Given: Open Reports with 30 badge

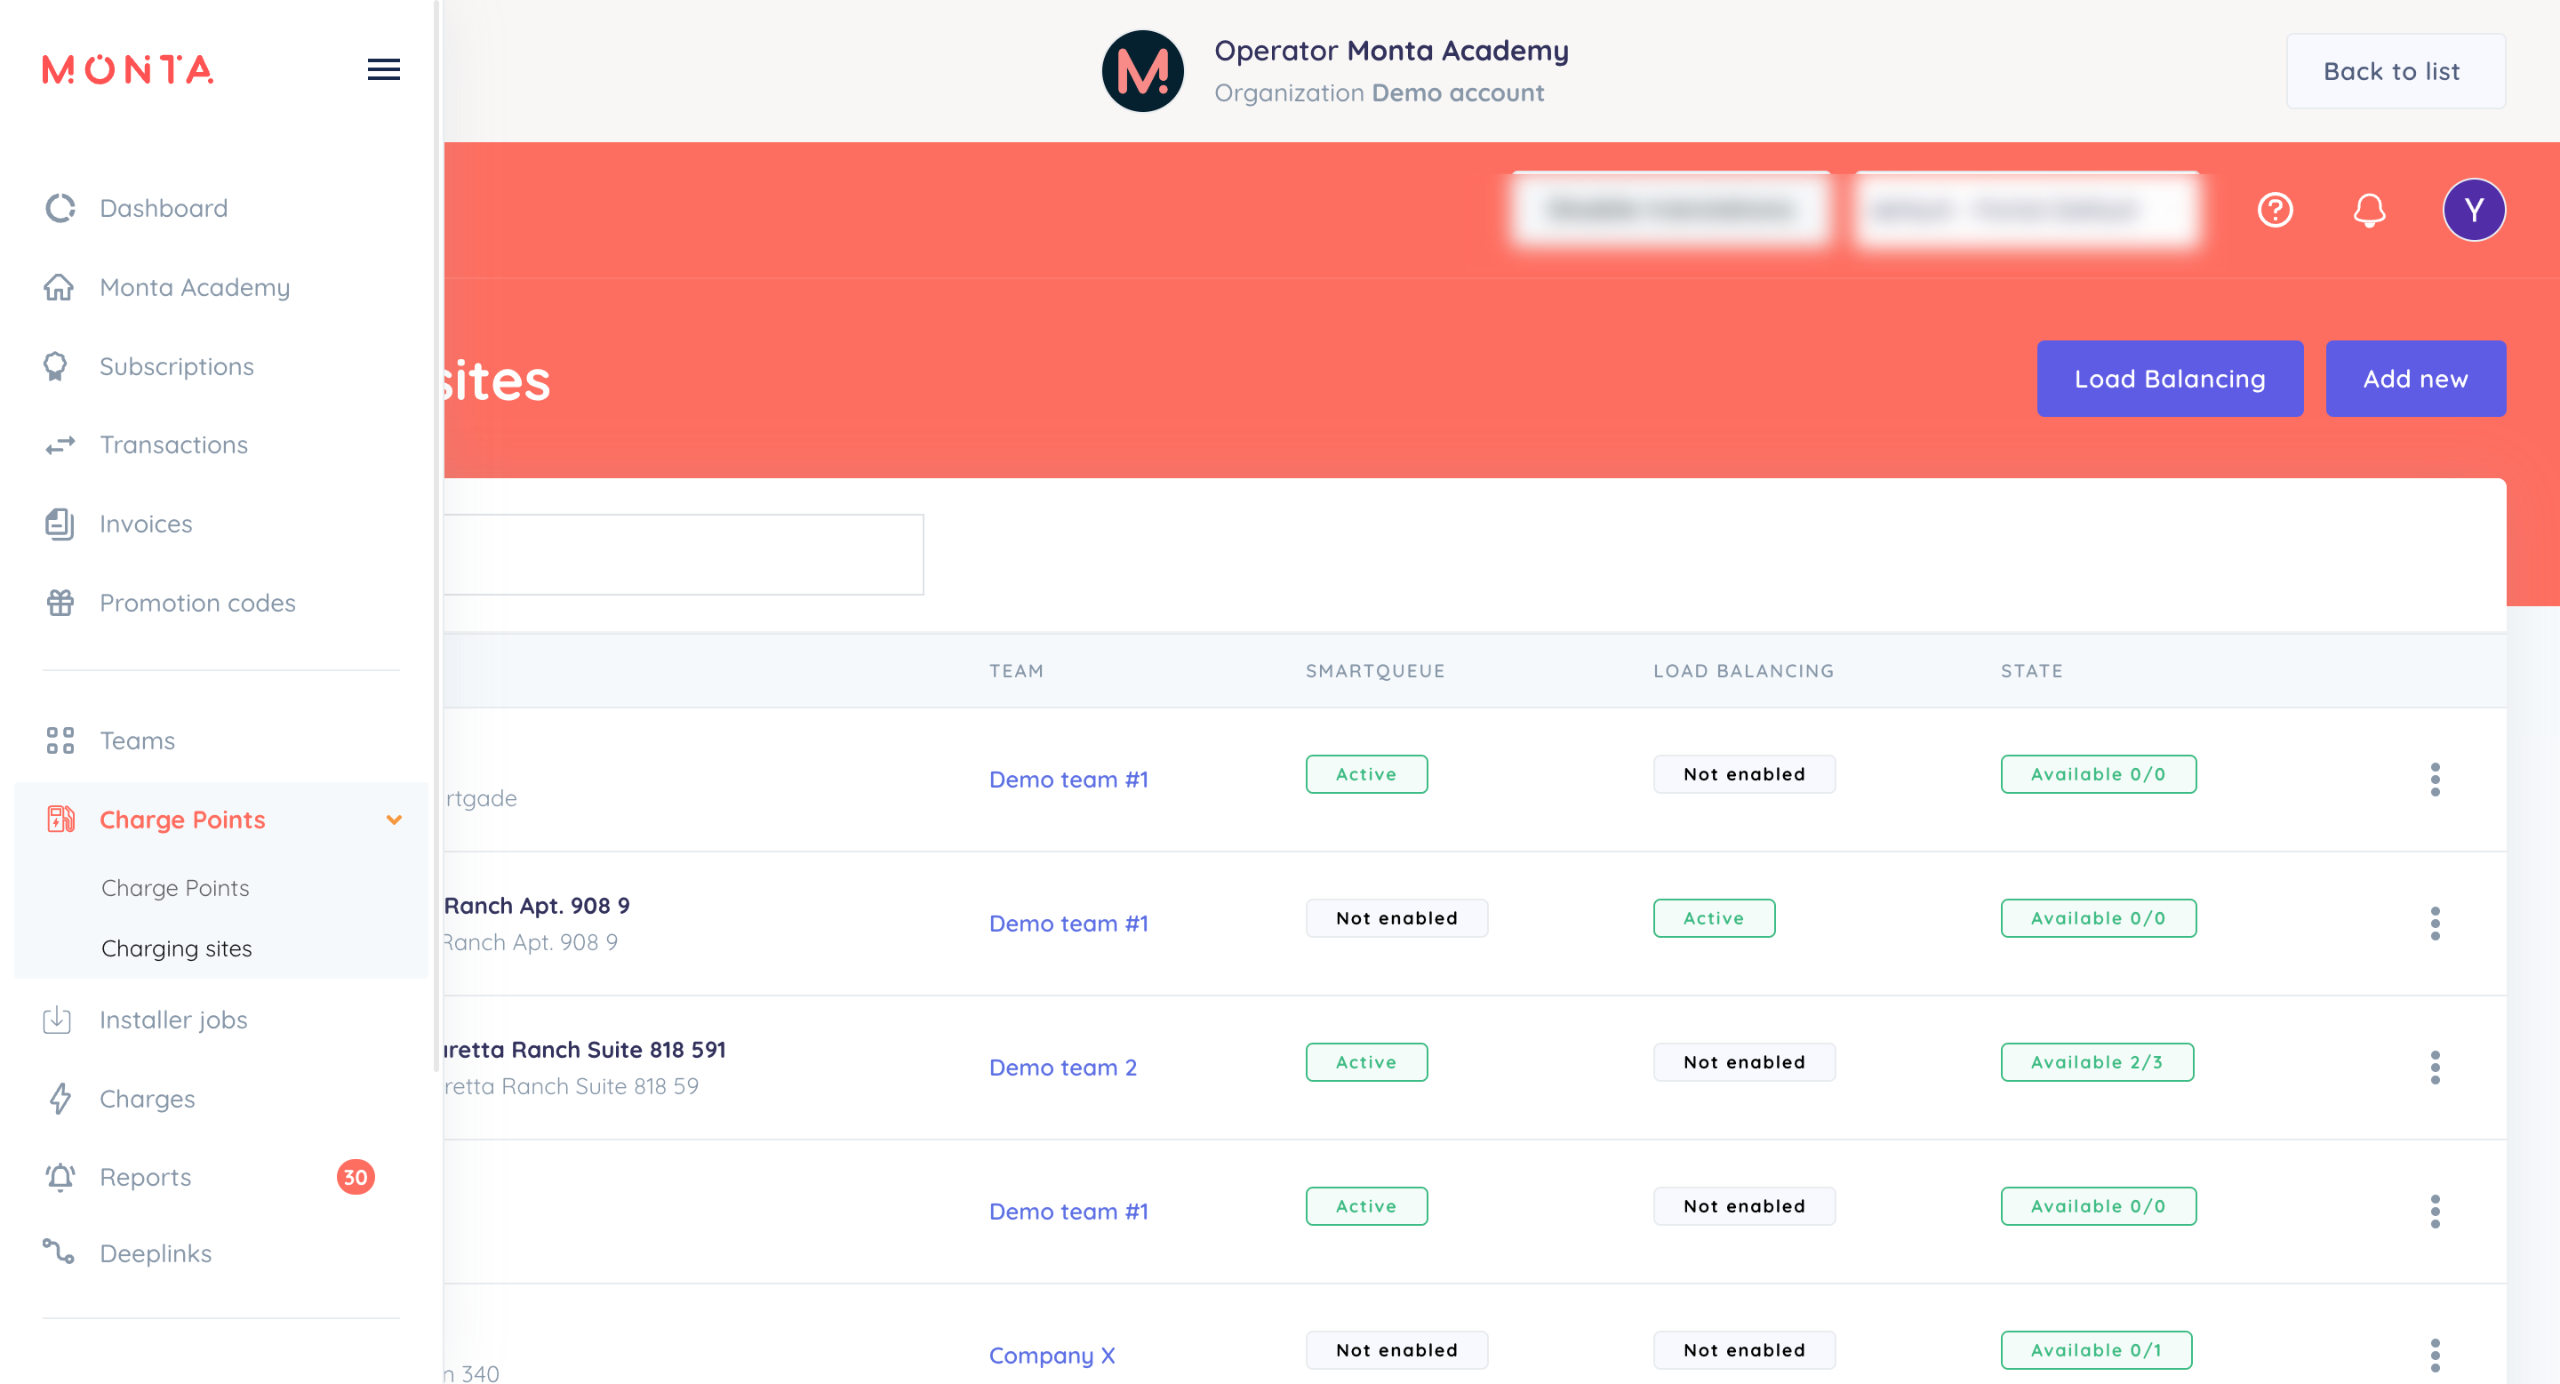Looking at the screenshot, I should tap(145, 1177).
